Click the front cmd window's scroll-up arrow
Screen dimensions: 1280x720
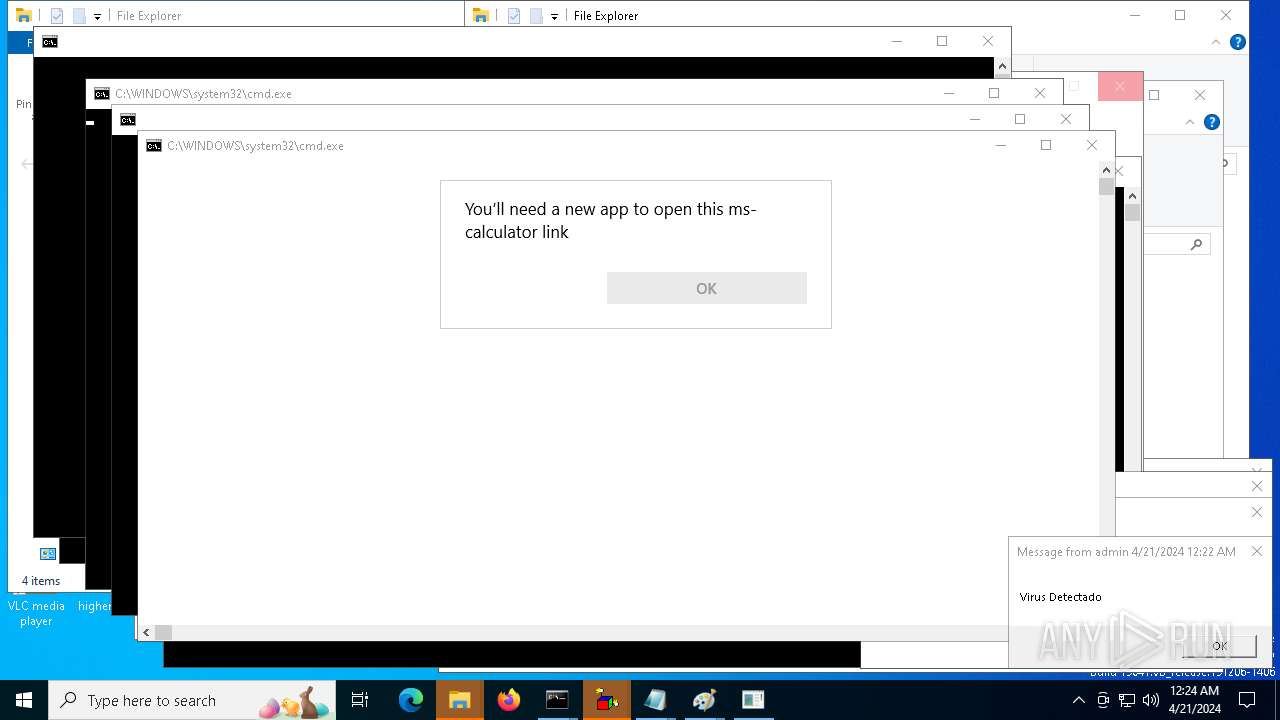[1106, 170]
